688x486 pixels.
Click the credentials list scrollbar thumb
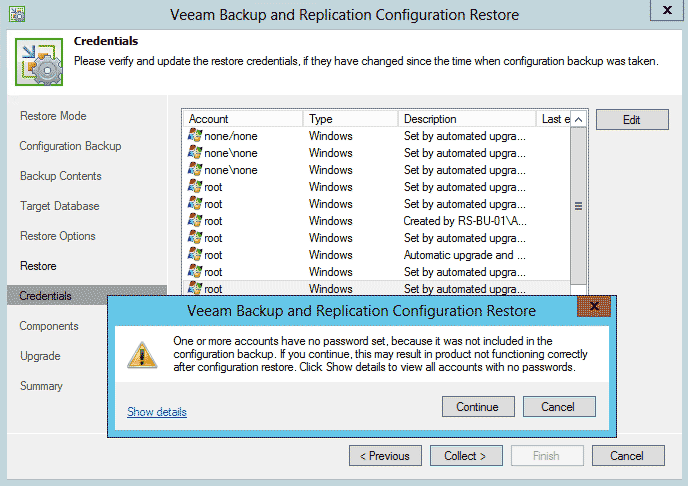(579, 206)
